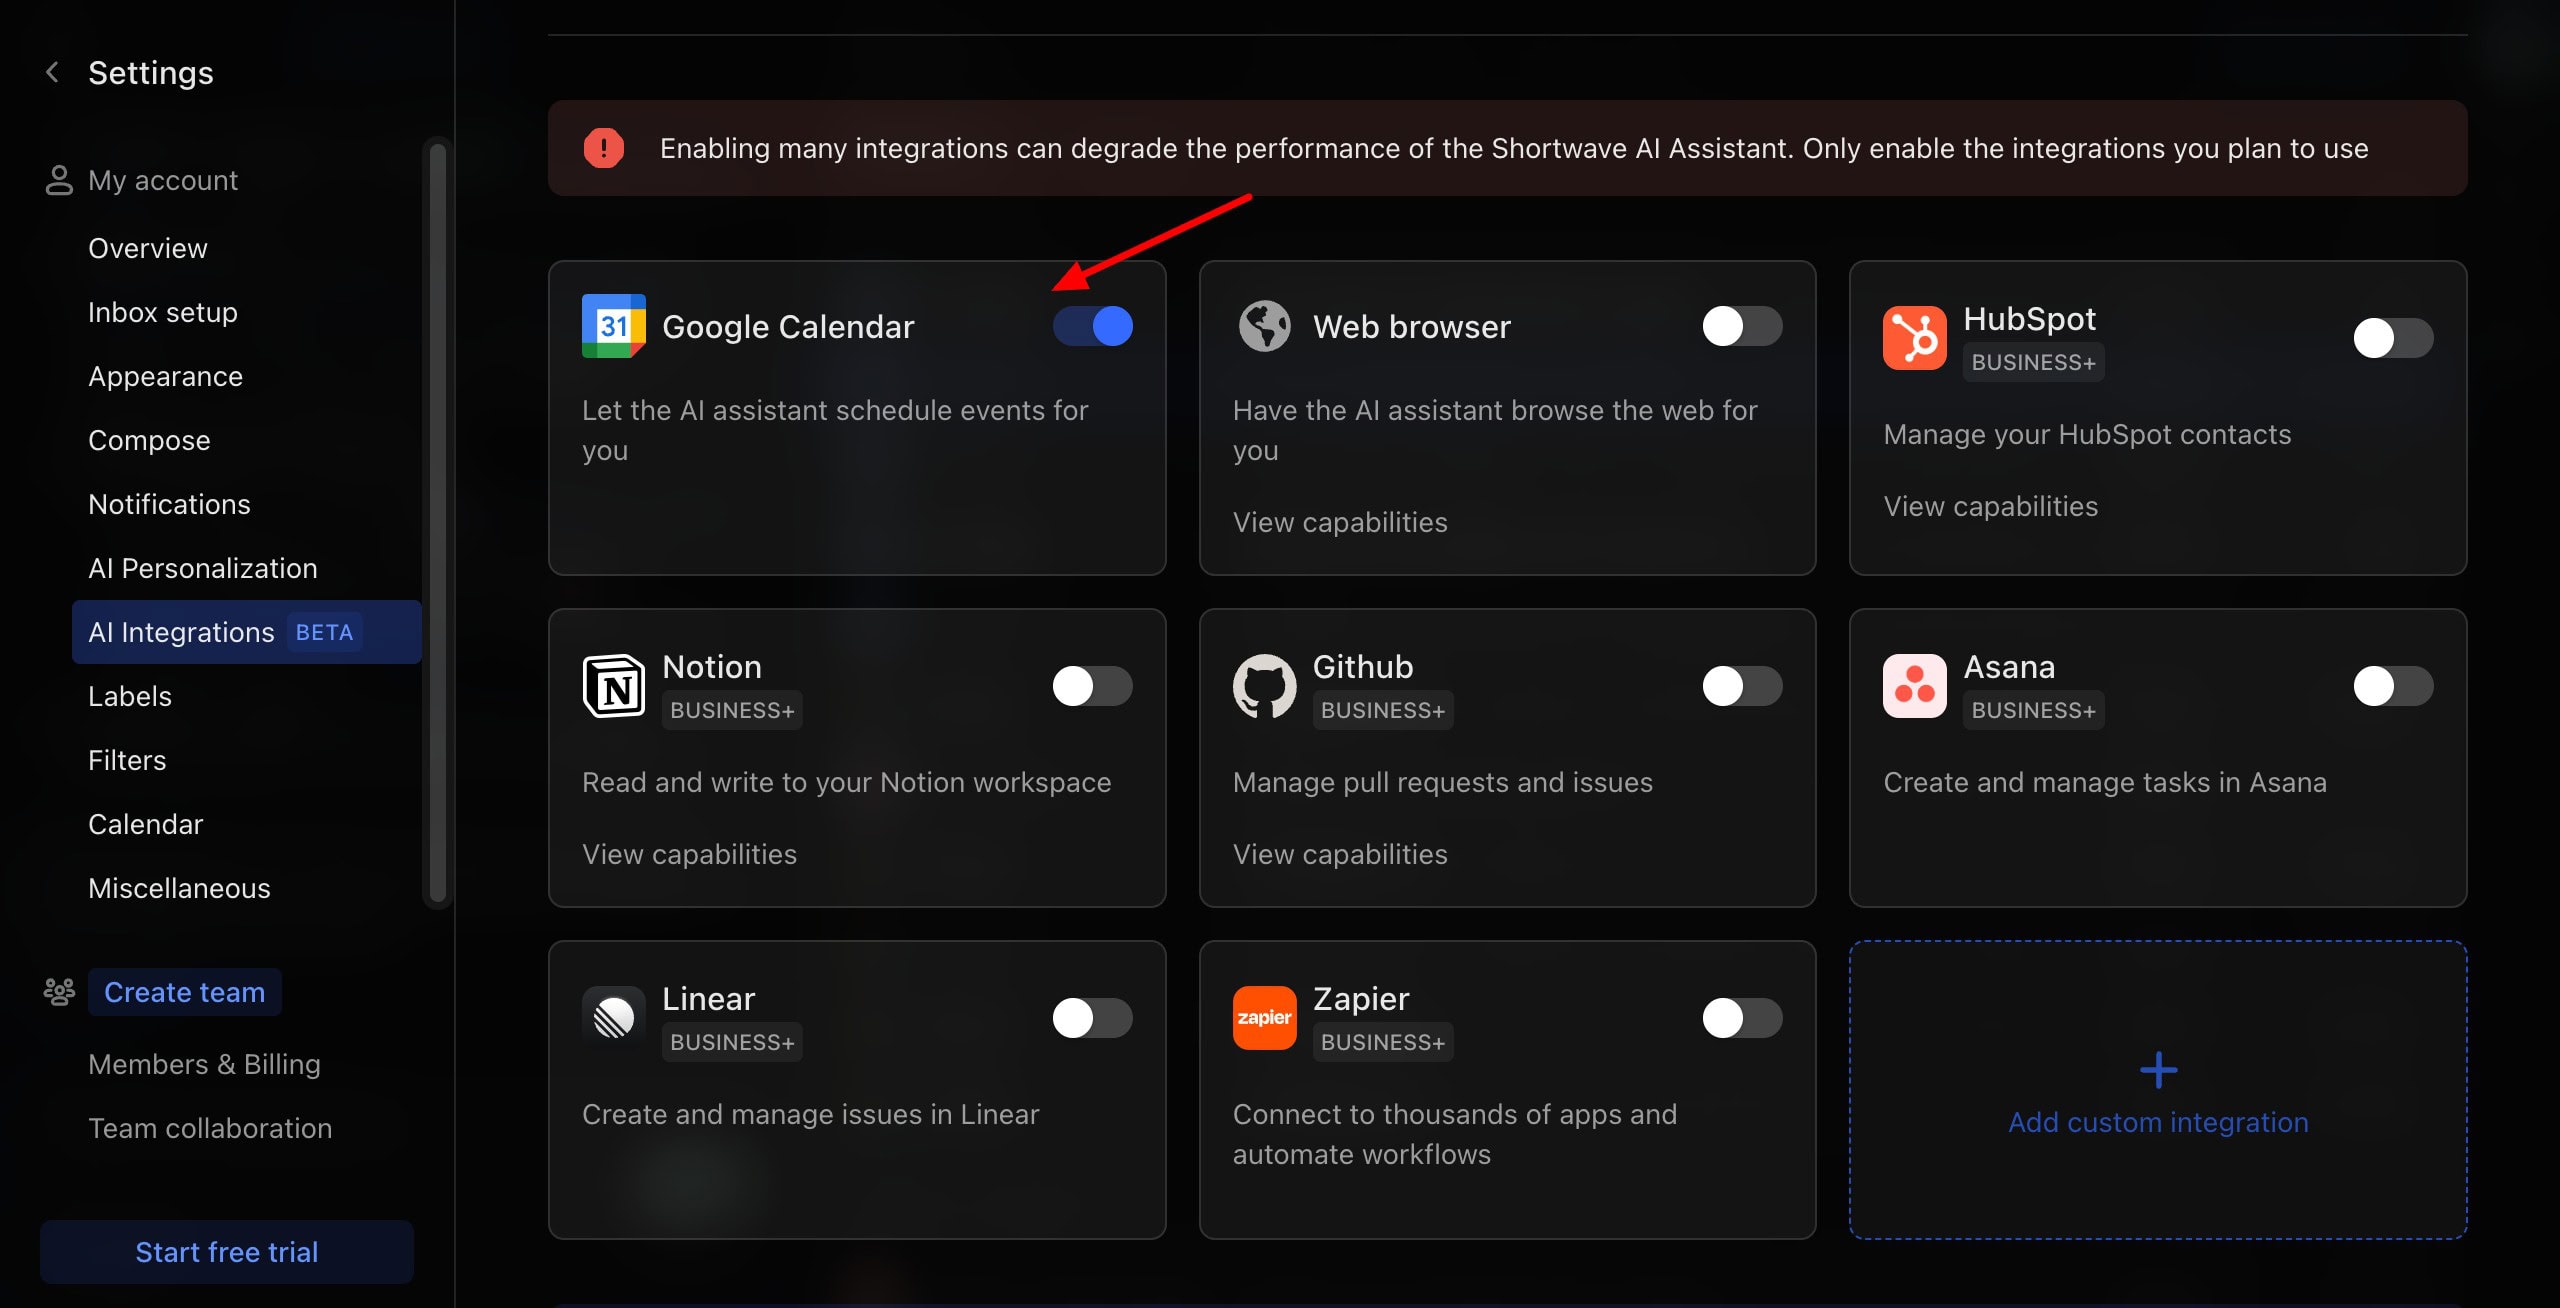This screenshot has height=1308, width=2560.
Task: Click the settings sidebar scrollbar
Action: [437, 520]
